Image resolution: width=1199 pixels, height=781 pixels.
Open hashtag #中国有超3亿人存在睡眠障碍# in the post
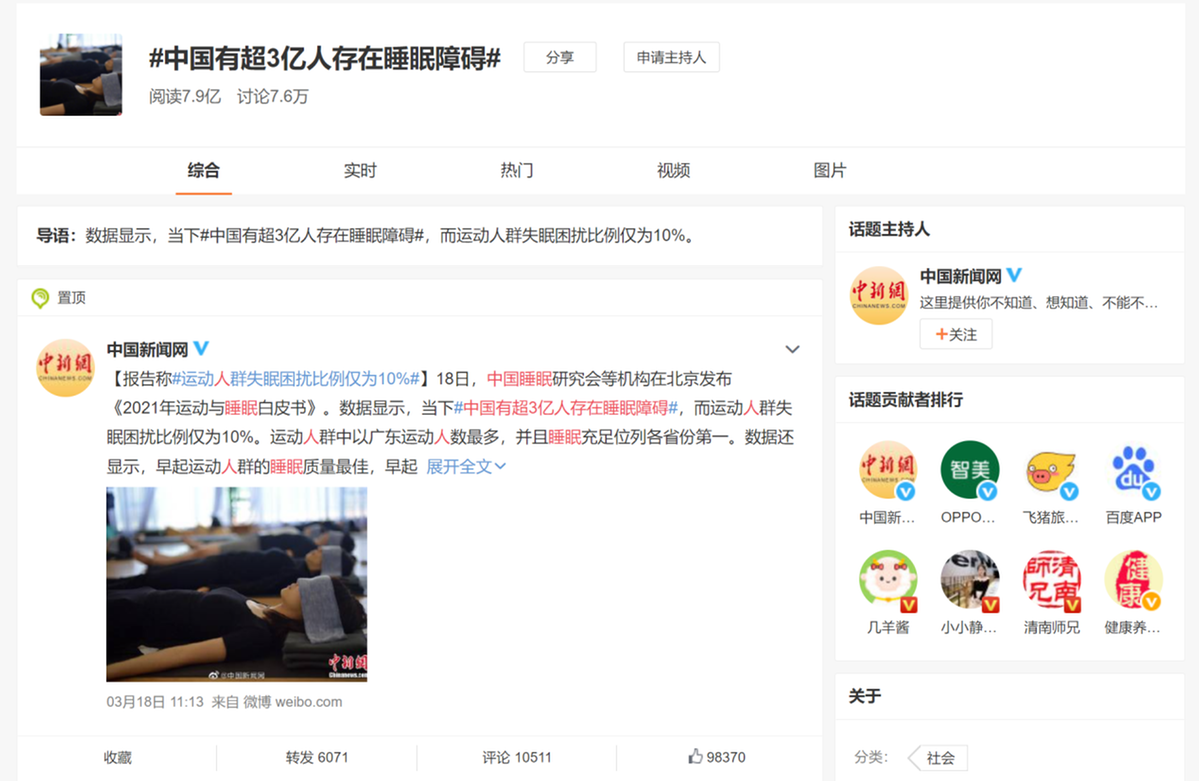(566, 408)
